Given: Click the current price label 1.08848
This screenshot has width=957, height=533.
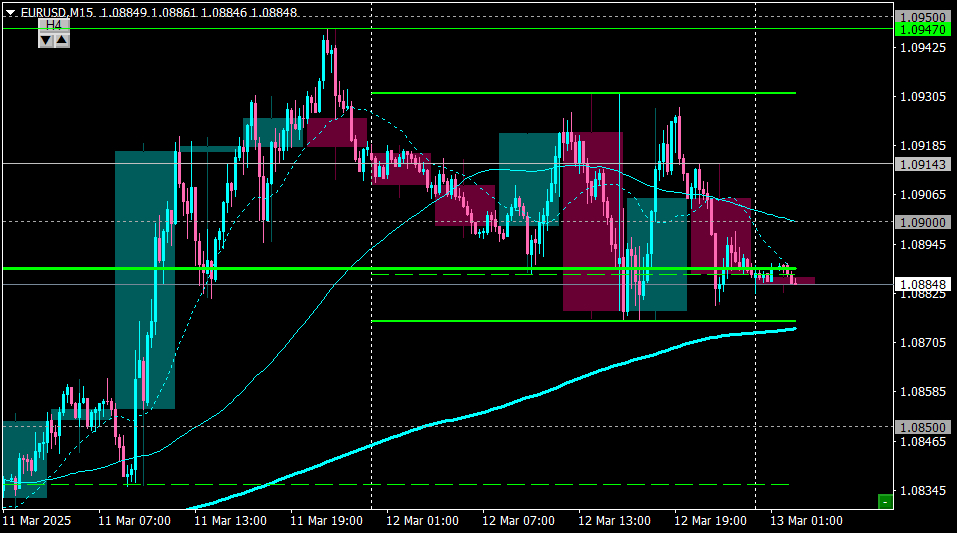Looking at the screenshot, I should click(923, 285).
